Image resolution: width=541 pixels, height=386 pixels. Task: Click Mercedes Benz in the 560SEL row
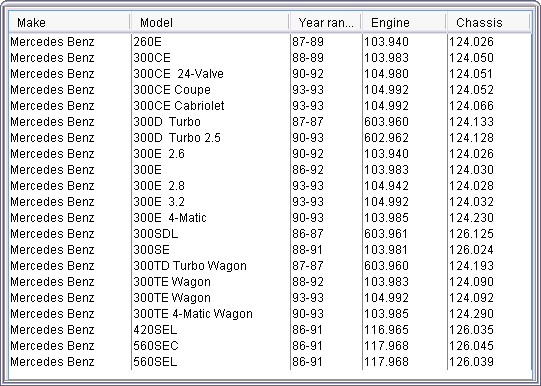[x=52, y=362]
